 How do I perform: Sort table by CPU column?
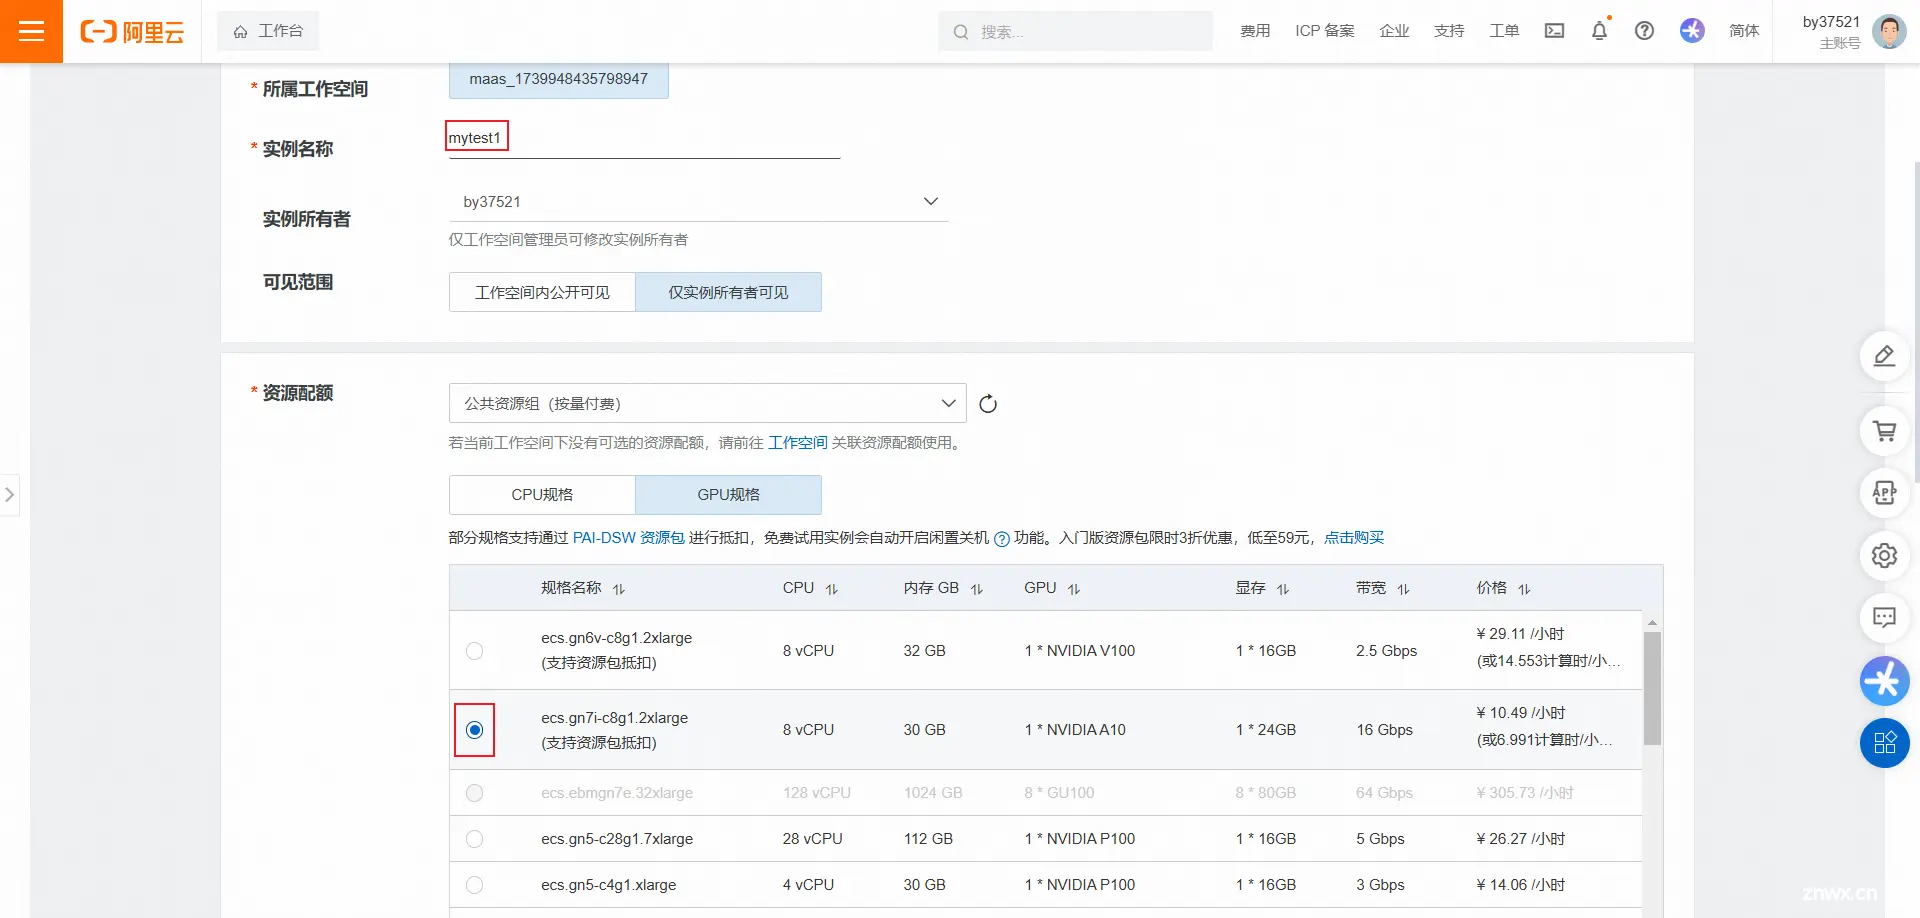pyautogui.click(x=832, y=589)
